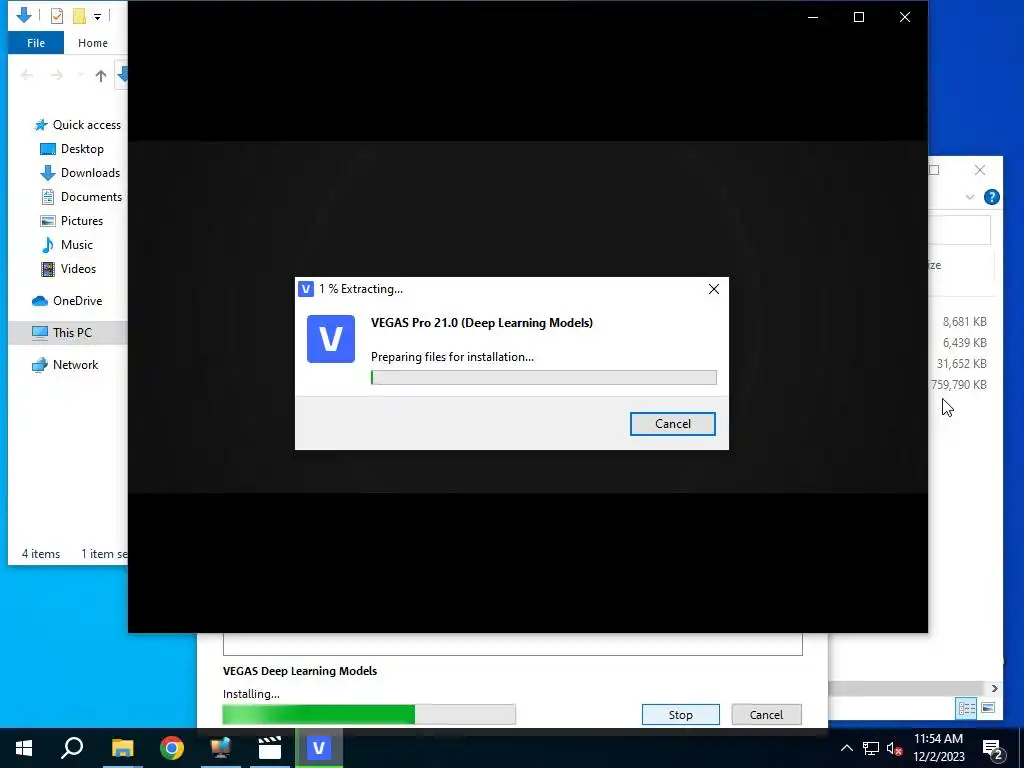The width and height of the screenshot is (1024, 768).
Task: Click the OneDrive cloud icon
Action: click(x=40, y=301)
